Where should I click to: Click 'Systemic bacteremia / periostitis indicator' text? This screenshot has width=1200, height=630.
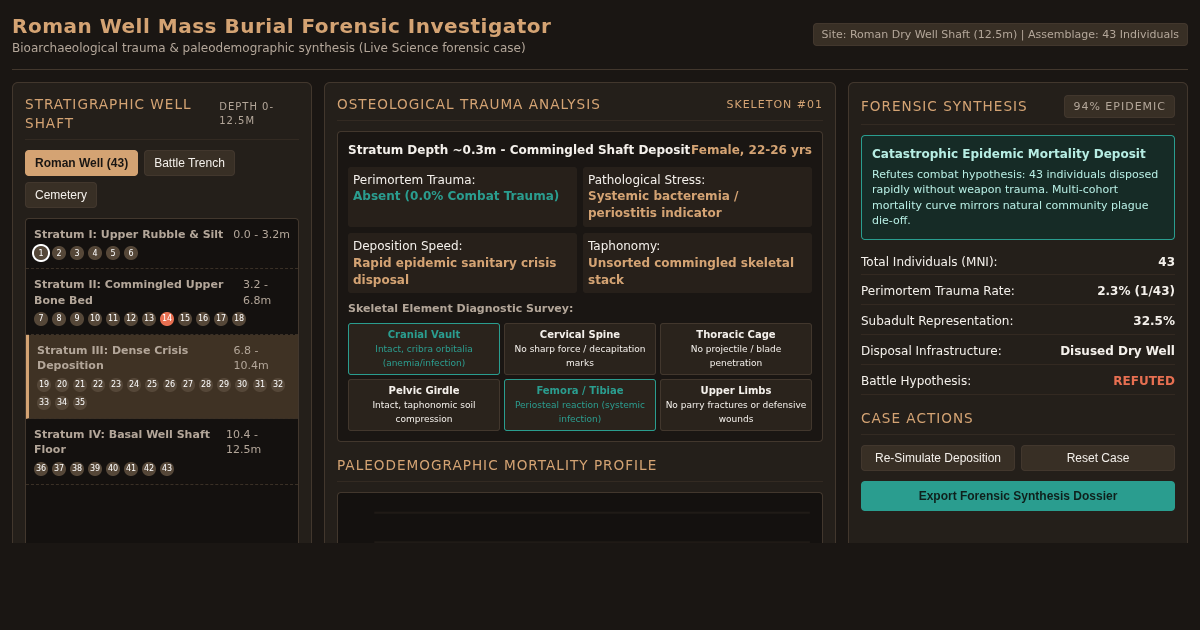(x=663, y=205)
